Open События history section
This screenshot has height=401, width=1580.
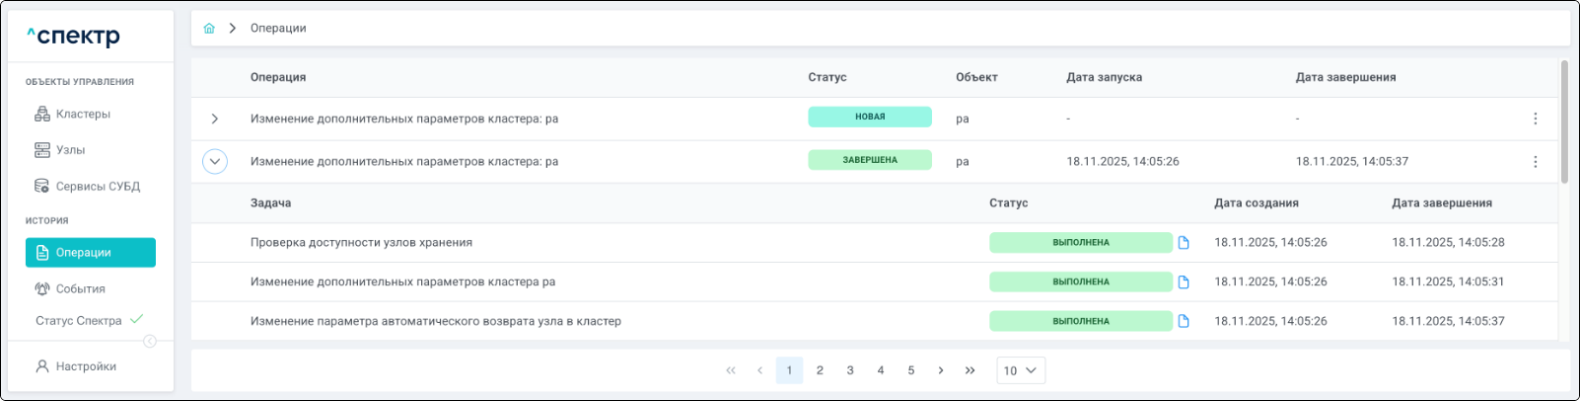[x=80, y=289]
